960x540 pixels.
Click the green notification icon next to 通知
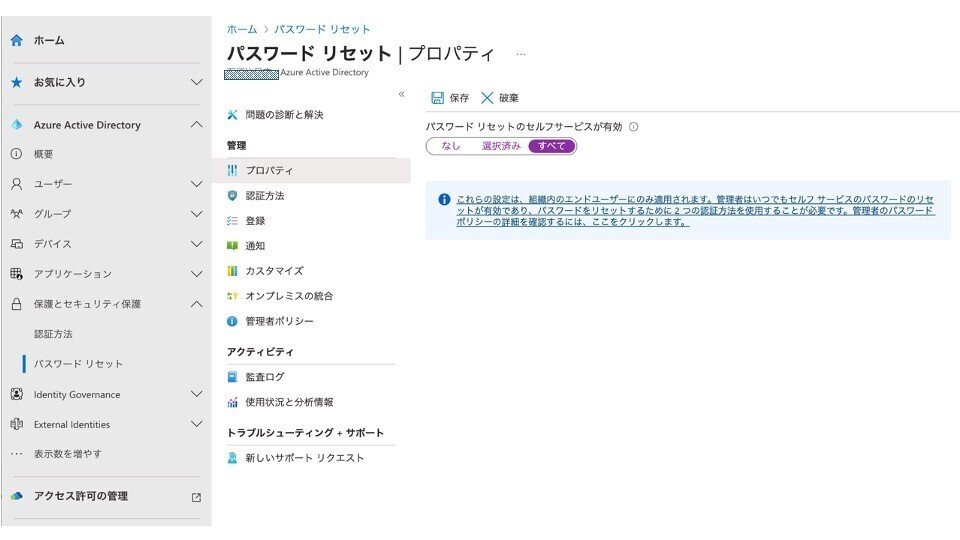232,246
